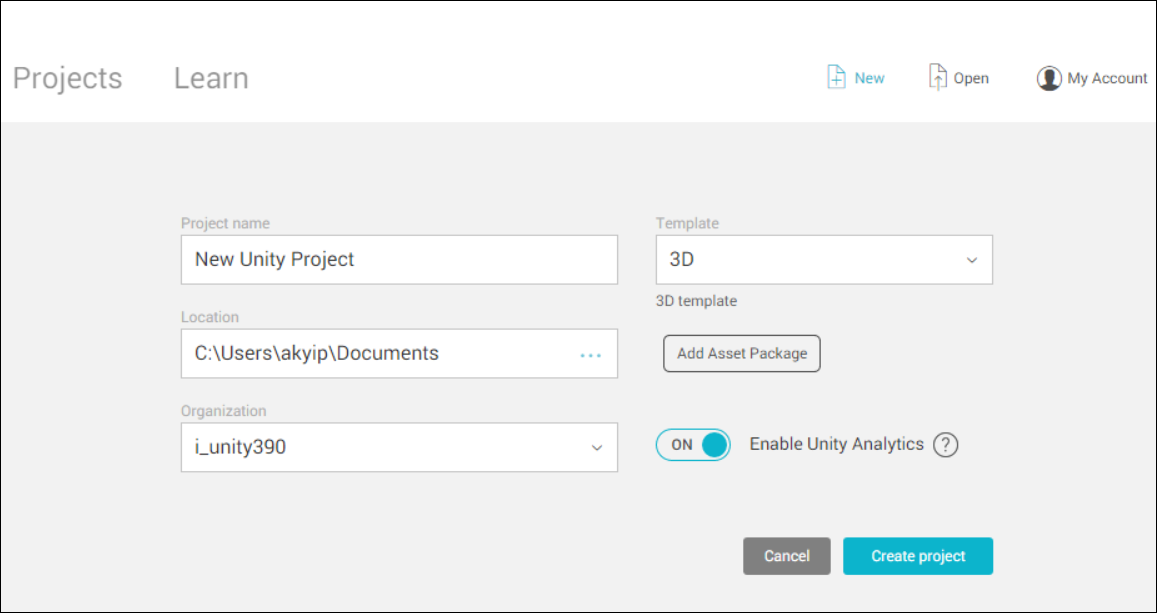Switch to the Learn tab
The height and width of the screenshot is (613, 1157).
tap(211, 78)
